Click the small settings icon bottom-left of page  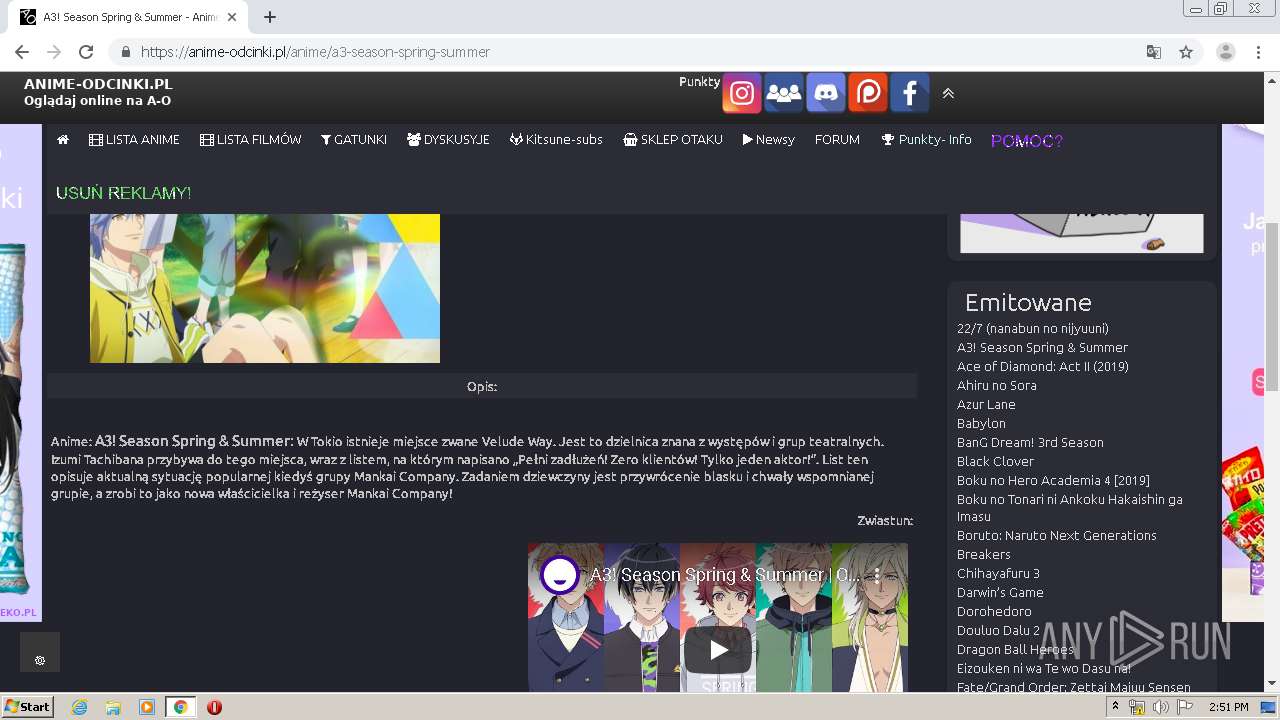(40, 660)
